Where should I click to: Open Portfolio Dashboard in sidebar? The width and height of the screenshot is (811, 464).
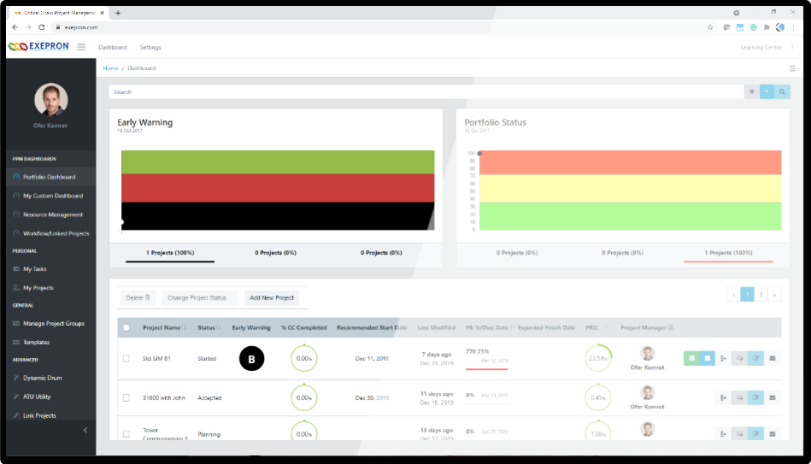(51, 177)
